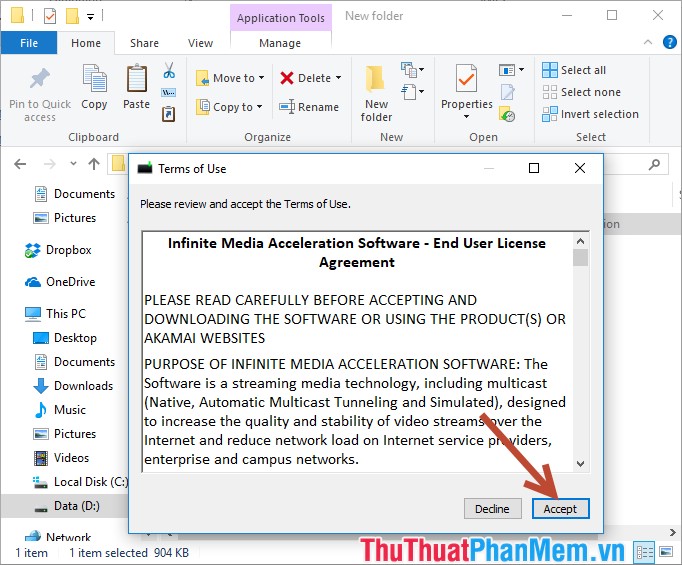Click the blue Help question mark icon
The image size is (682, 565).
pos(670,42)
